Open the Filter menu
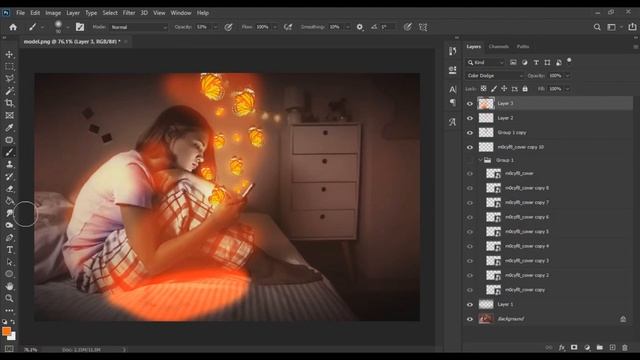Image resolution: width=640 pixels, height=360 pixels. pyautogui.click(x=129, y=13)
